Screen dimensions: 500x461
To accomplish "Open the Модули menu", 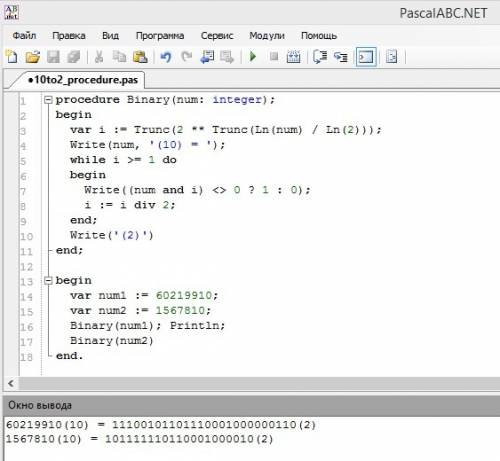I will pyautogui.click(x=267, y=35).
